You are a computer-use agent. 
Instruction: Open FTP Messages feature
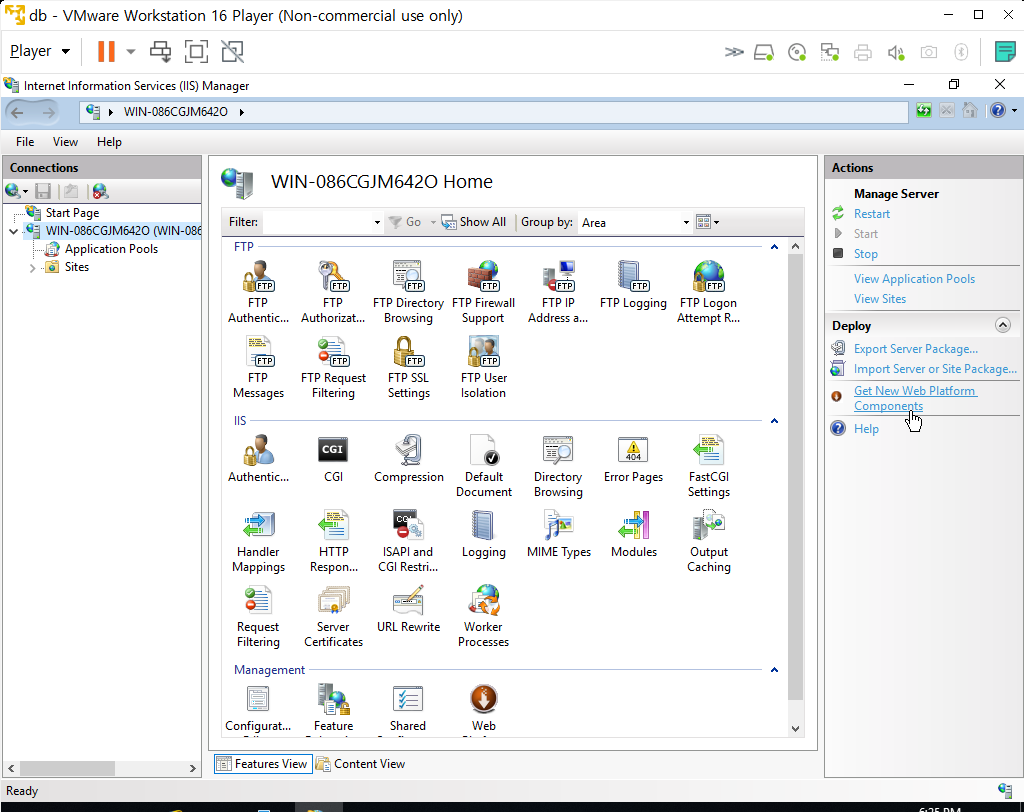click(x=258, y=366)
